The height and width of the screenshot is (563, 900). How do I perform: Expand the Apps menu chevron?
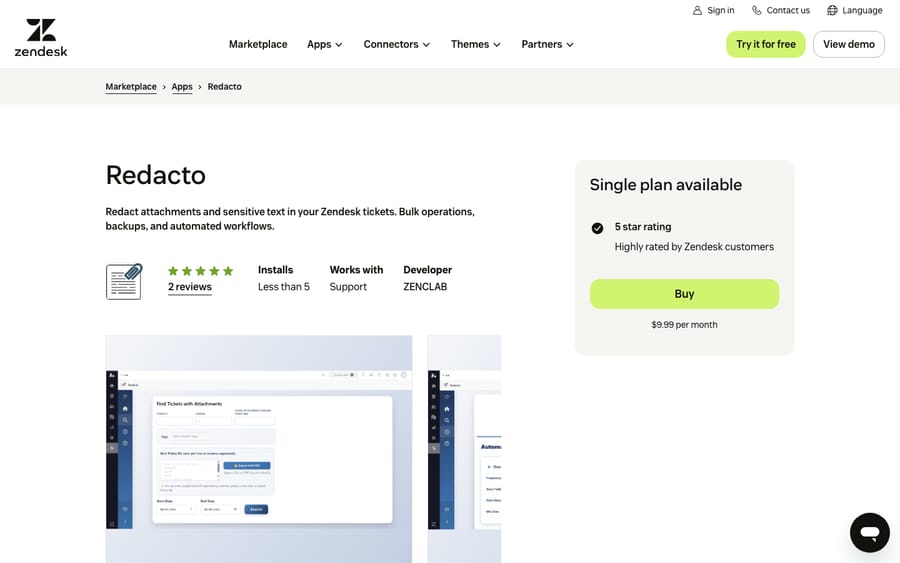(x=339, y=45)
